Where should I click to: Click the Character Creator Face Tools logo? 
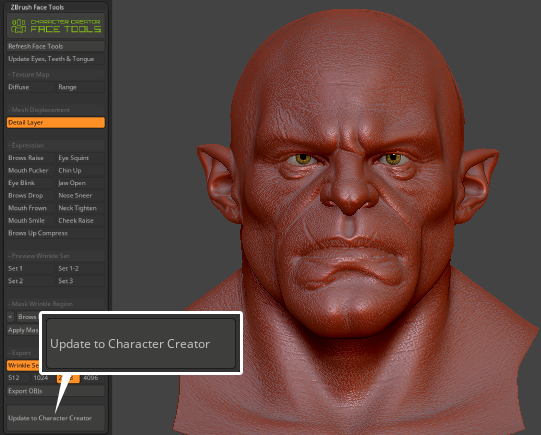click(56, 26)
